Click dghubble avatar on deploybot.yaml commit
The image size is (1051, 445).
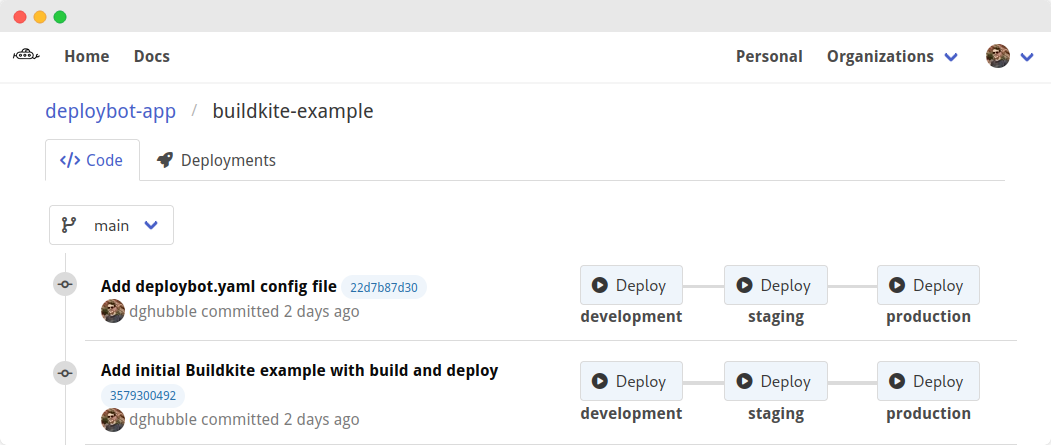tap(113, 312)
